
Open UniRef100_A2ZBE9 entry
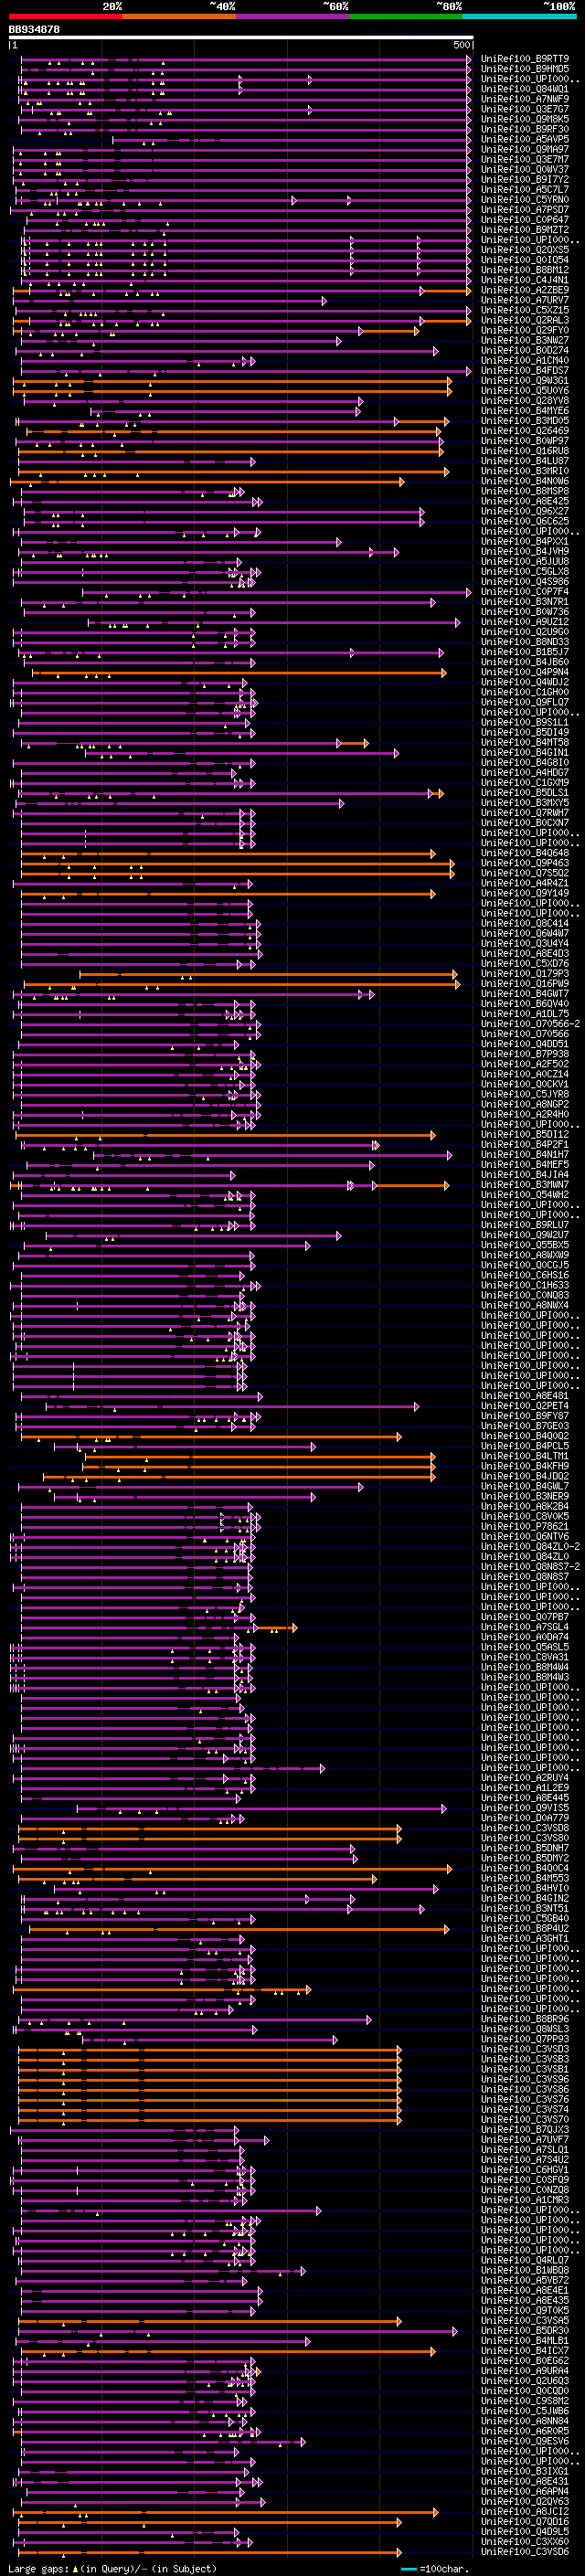[525, 290]
